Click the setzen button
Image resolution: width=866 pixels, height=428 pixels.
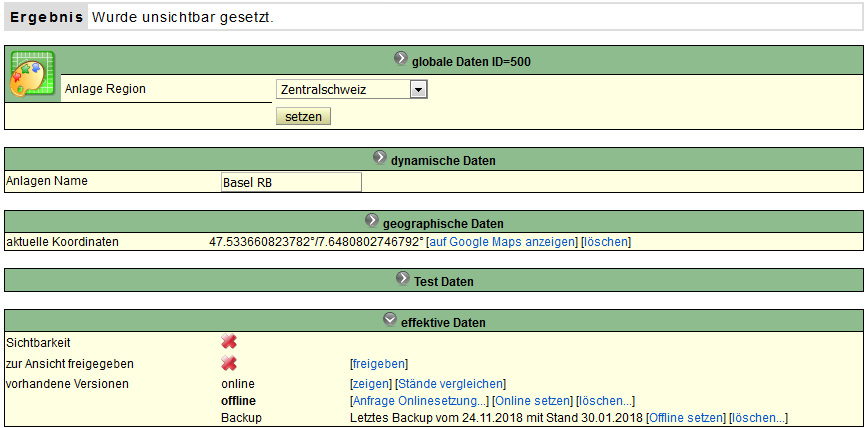(x=303, y=117)
